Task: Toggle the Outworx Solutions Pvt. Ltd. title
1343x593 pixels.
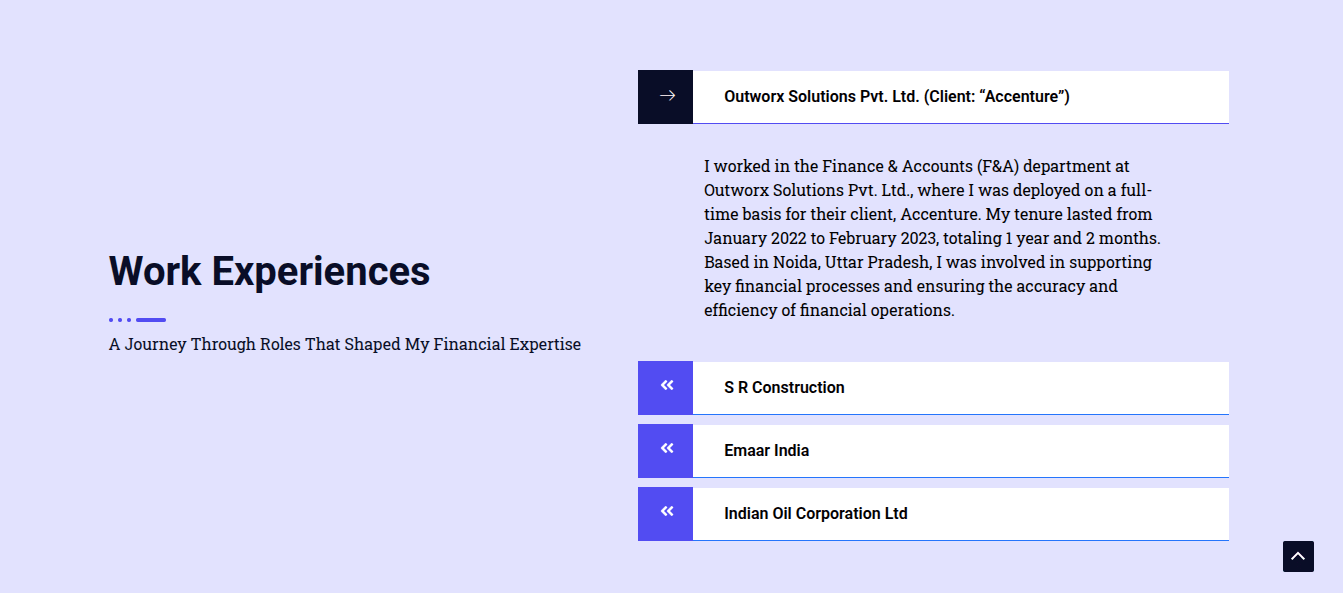Action: 896,97
